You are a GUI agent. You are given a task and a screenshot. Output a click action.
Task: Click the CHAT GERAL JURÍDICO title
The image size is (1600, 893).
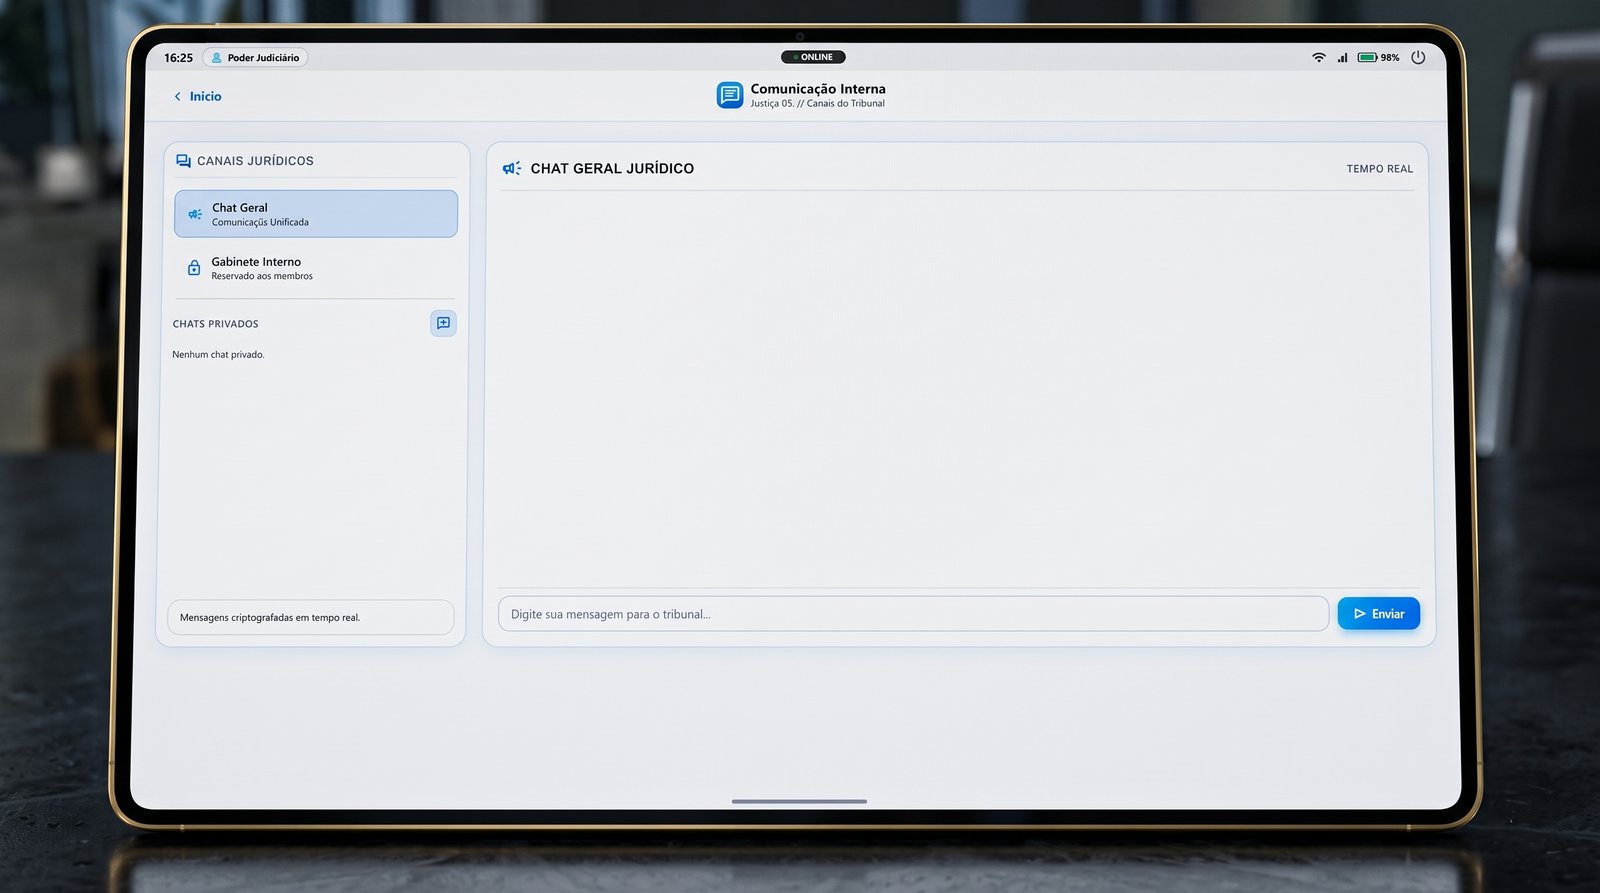click(612, 169)
